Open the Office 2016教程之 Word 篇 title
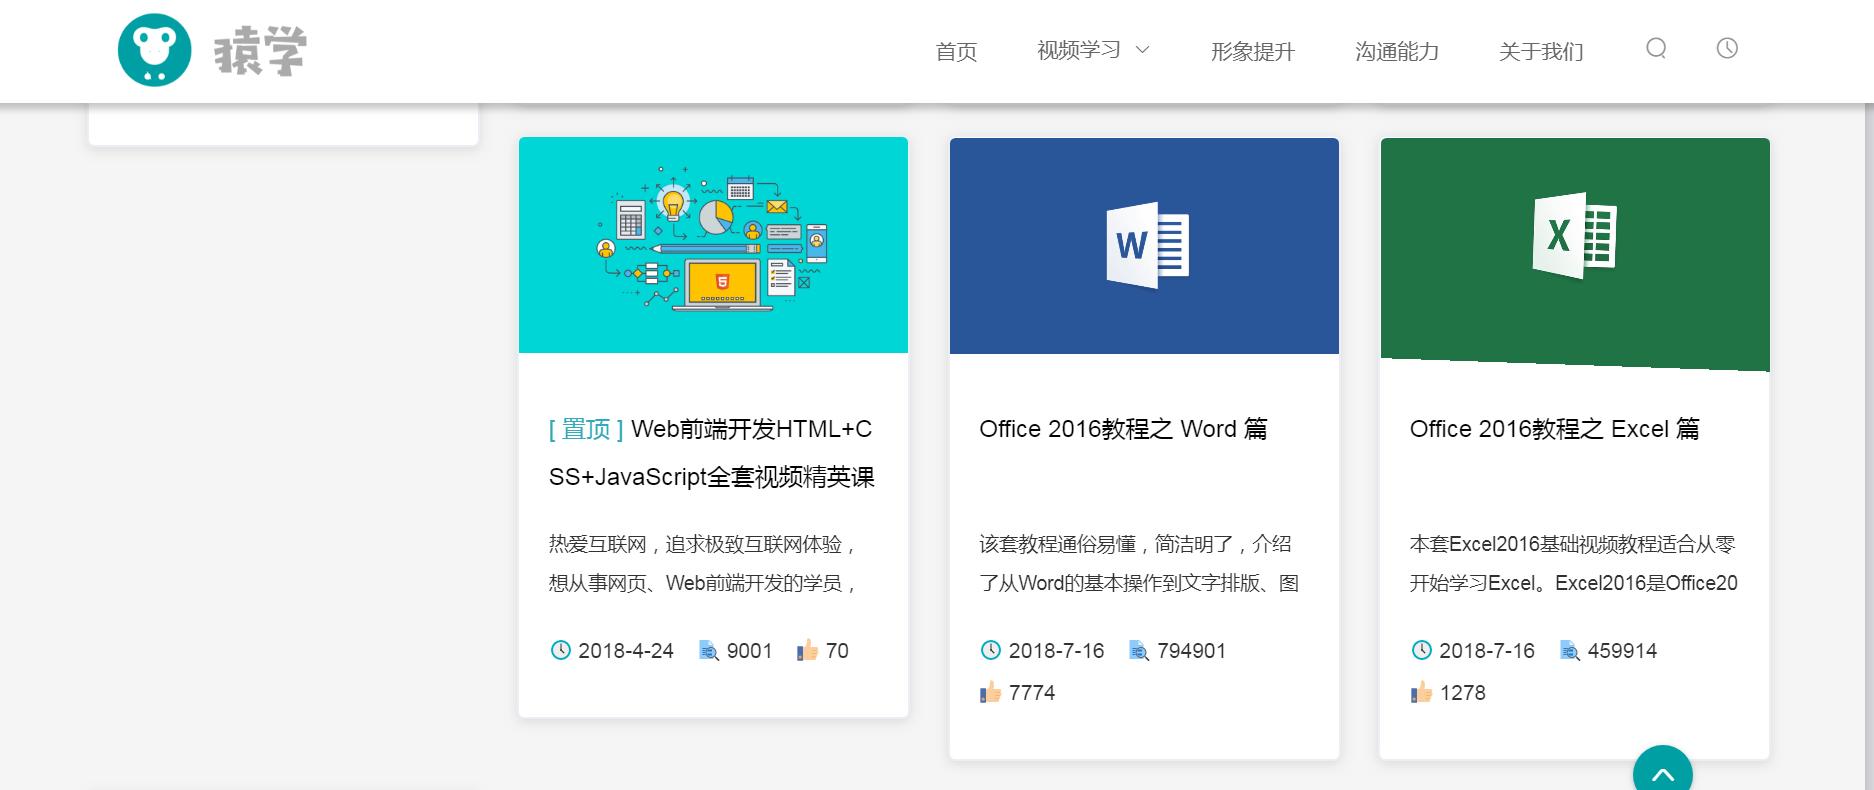The height and width of the screenshot is (790, 1874). [1123, 429]
